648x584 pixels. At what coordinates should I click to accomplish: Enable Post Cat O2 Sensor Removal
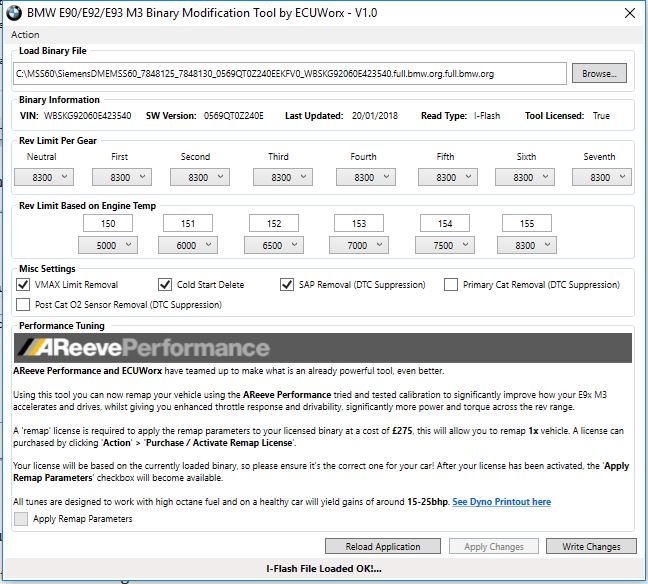23,304
